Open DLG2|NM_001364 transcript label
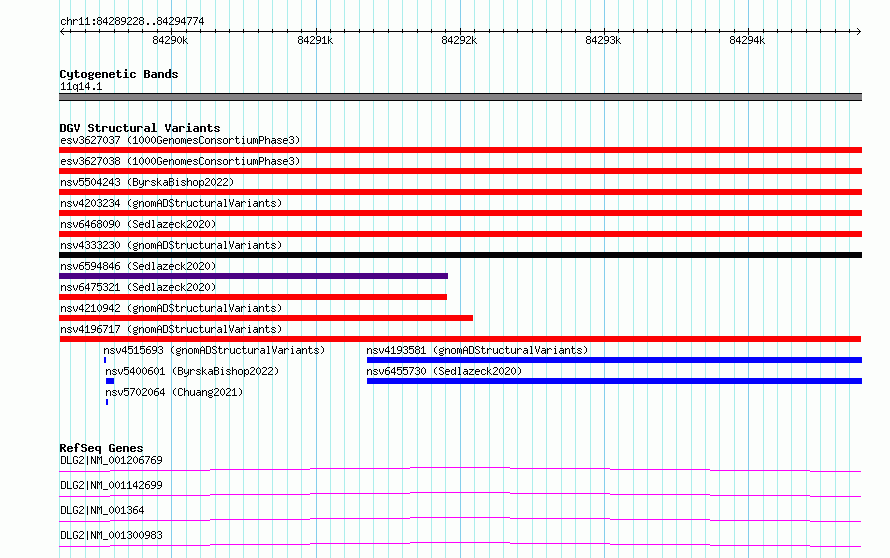The image size is (890, 558). 102,510
